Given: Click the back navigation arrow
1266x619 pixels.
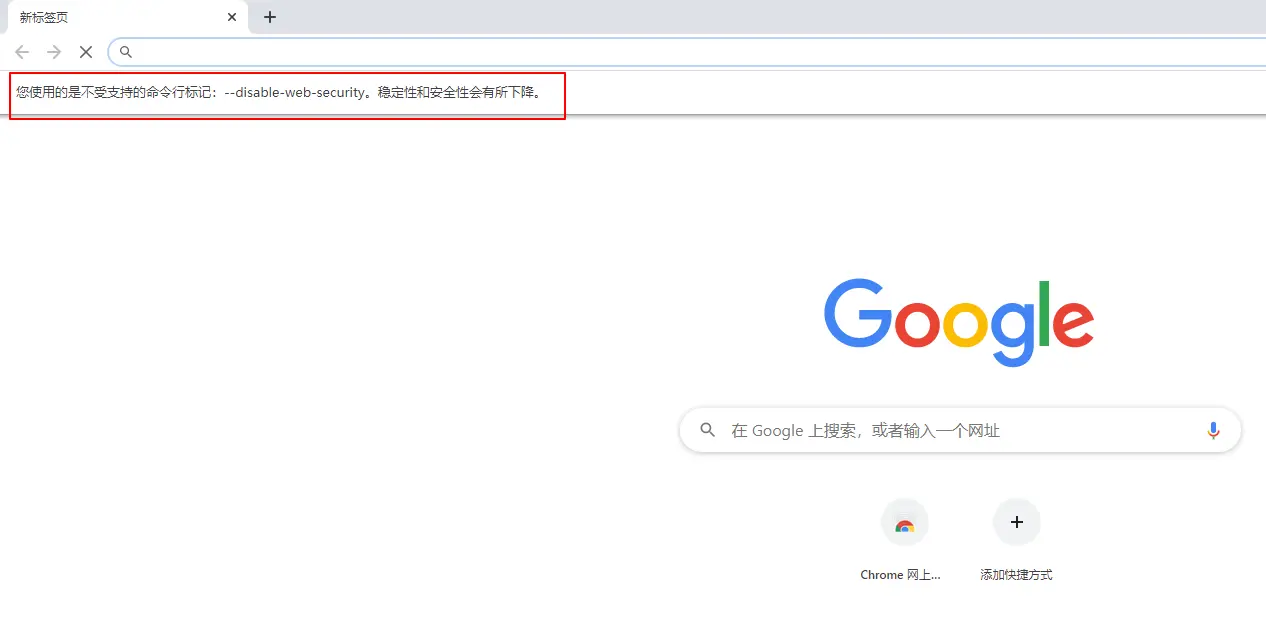Looking at the screenshot, I should [x=22, y=52].
